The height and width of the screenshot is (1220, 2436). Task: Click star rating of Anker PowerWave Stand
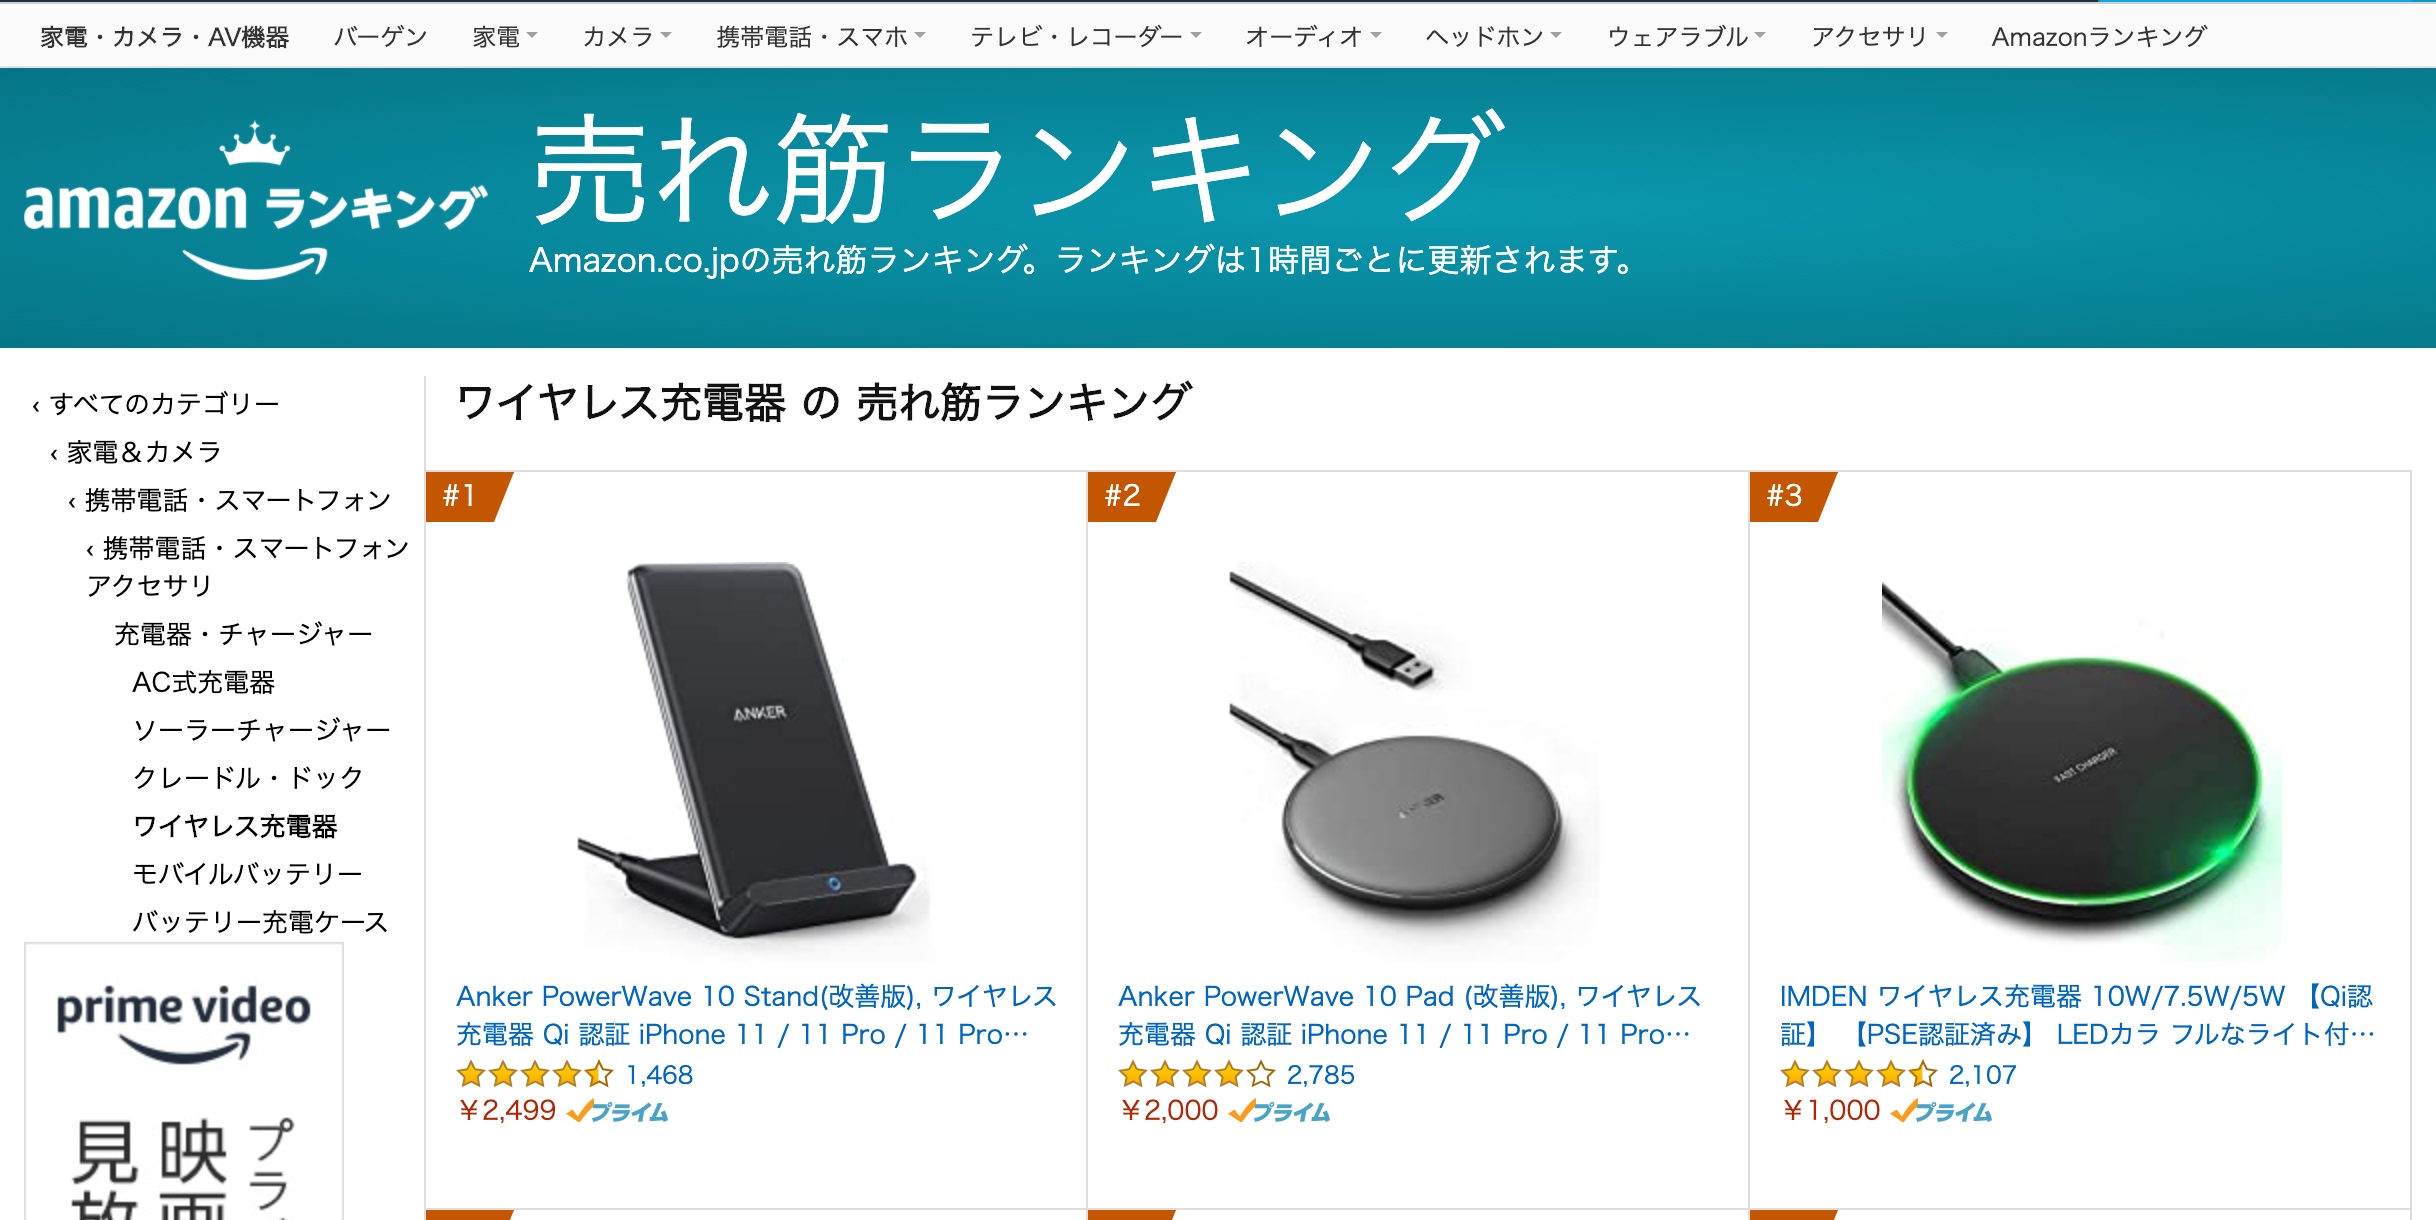pyautogui.click(x=535, y=1075)
